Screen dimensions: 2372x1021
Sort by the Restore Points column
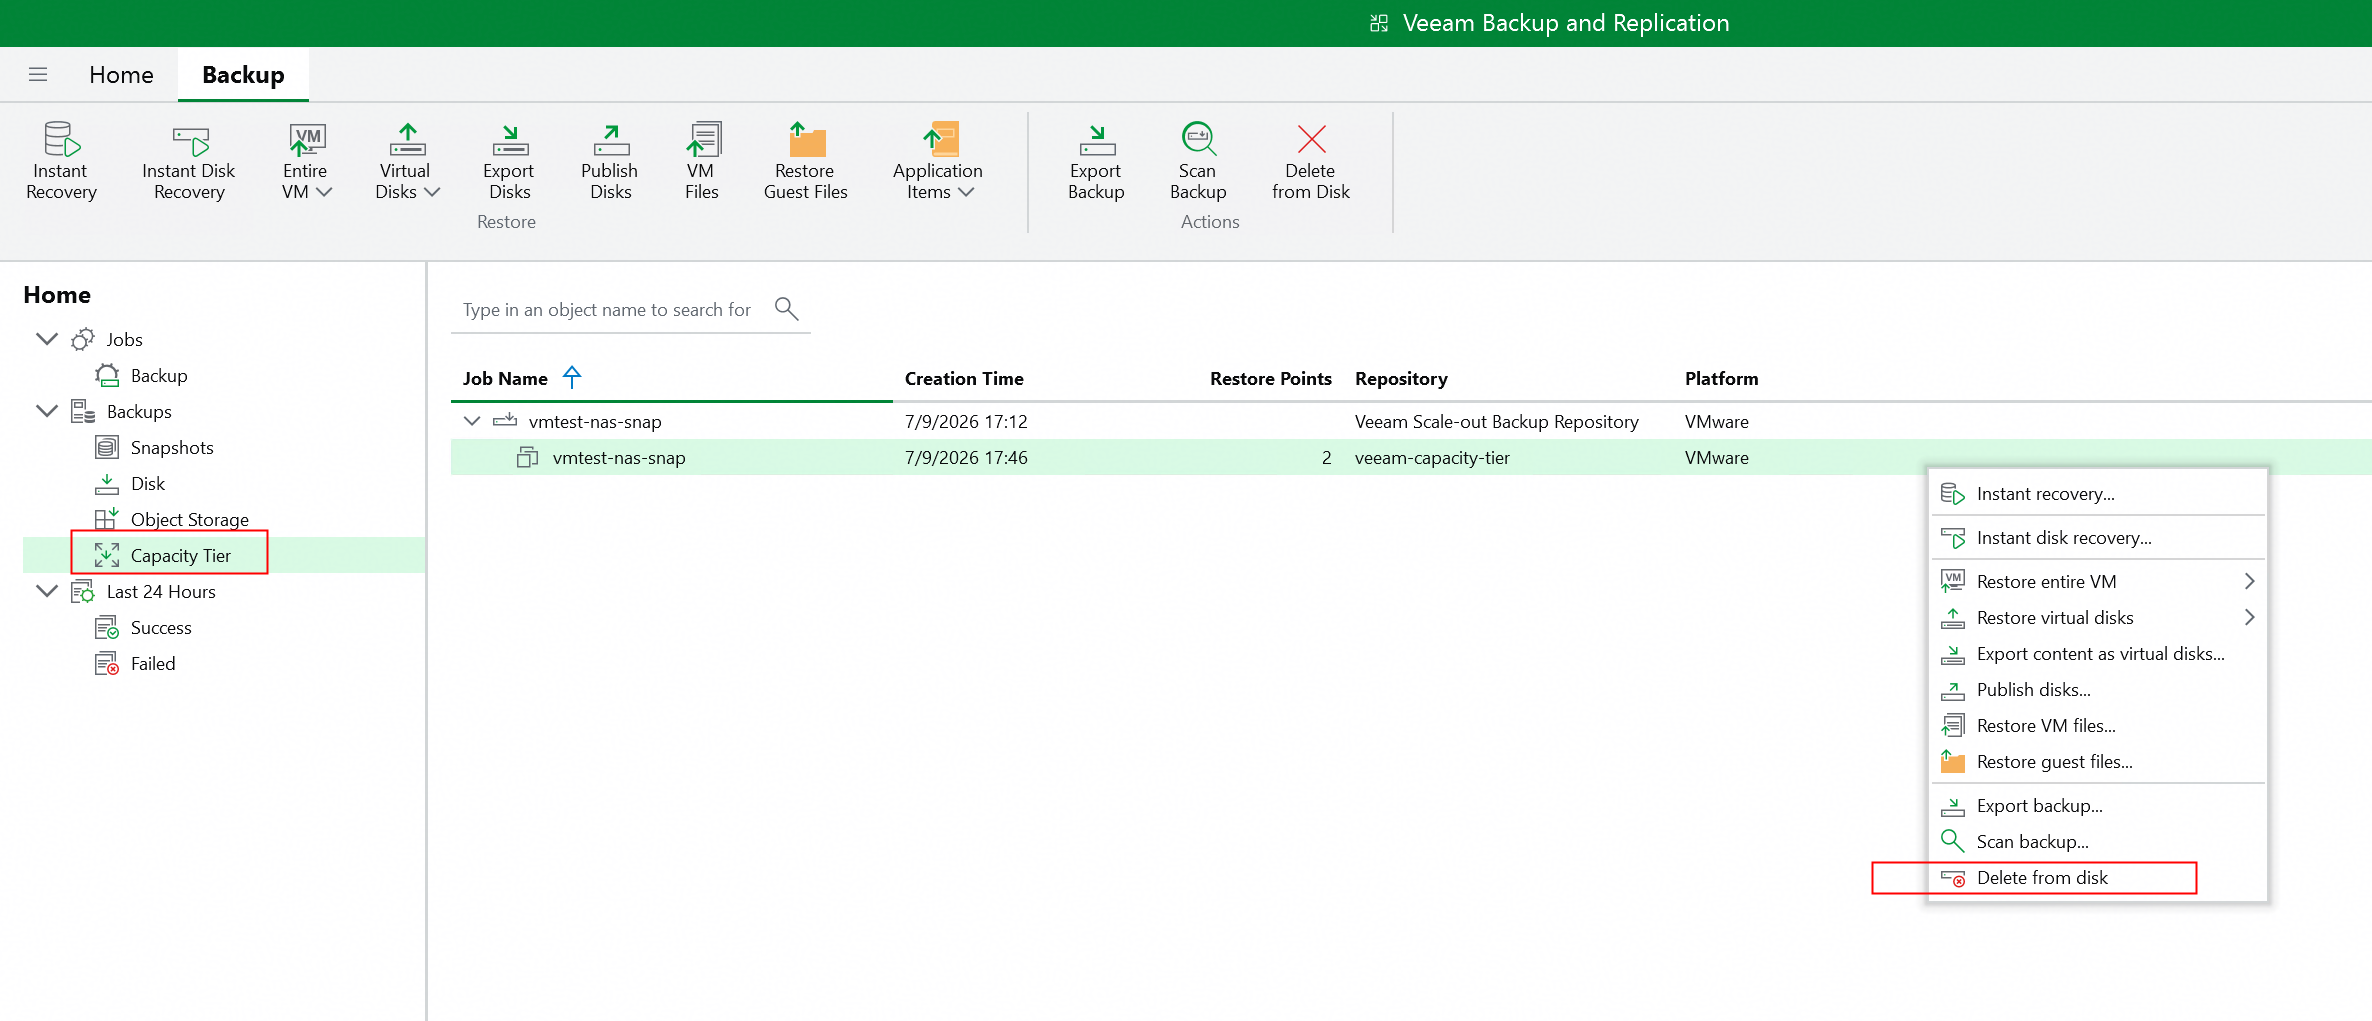click(1270, 379)
